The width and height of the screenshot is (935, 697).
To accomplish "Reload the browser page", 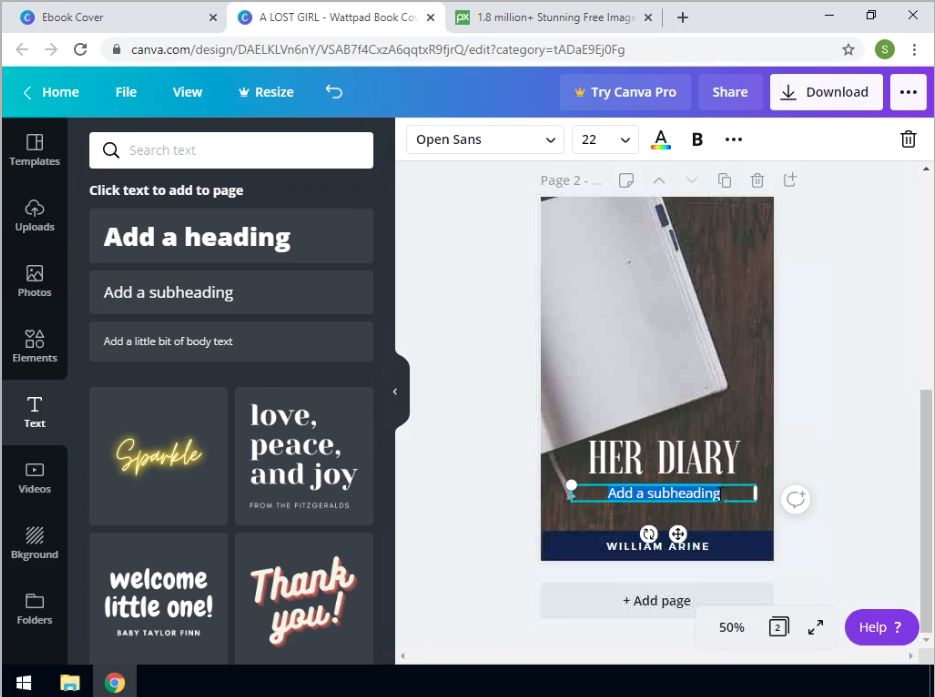I will point(81,49).
